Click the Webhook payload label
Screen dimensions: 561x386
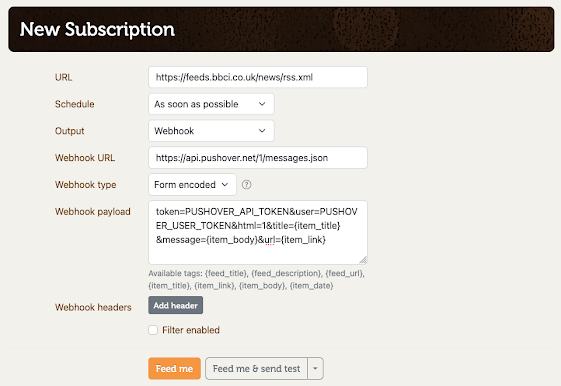pyautogui.click(x=93, y=212)
